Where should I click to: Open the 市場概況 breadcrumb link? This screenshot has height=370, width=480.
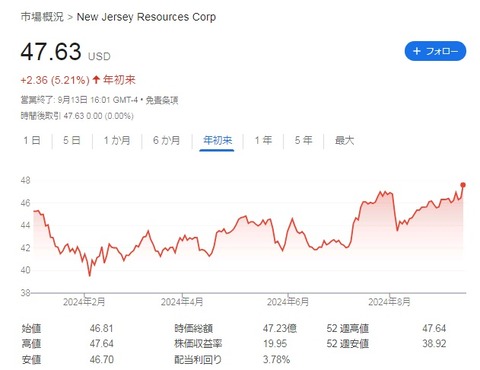[x=42, y=17]
